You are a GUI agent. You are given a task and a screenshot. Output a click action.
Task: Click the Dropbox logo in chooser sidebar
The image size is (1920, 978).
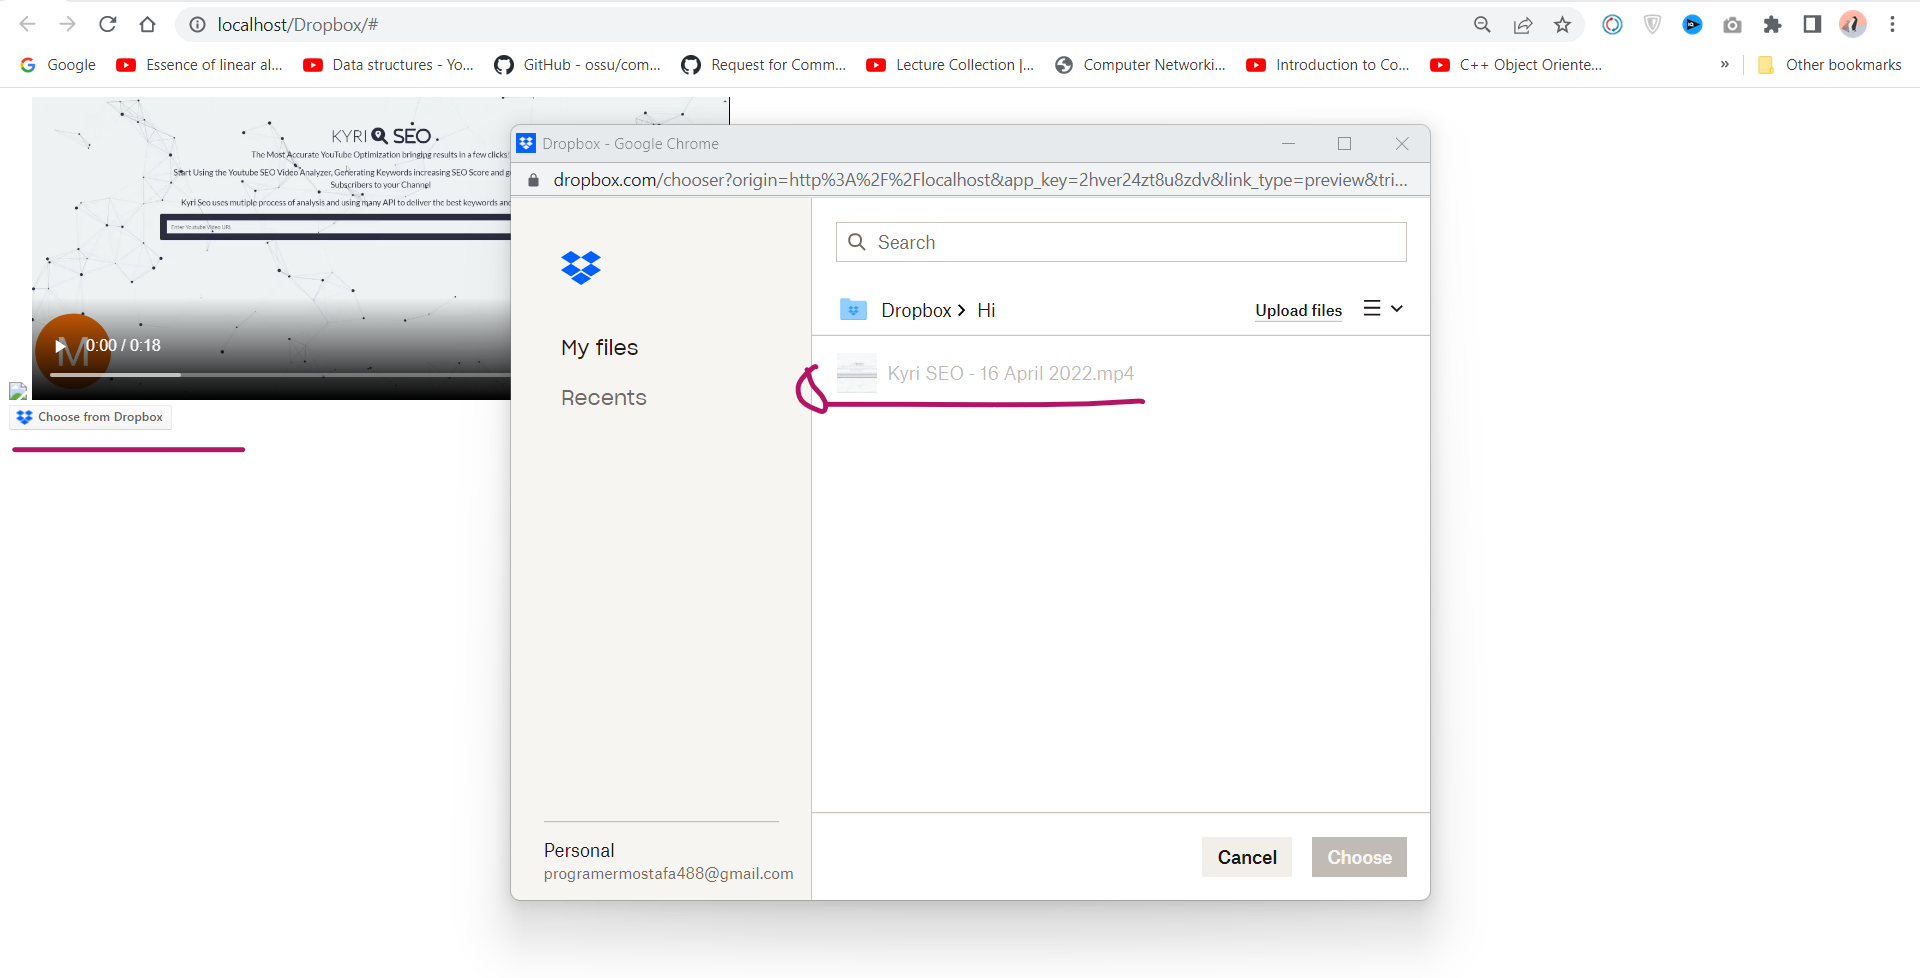pyautogui.click(x=581, y=268)
